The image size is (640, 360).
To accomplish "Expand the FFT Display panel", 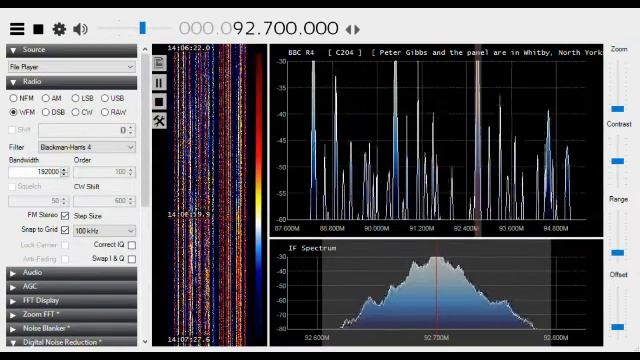I will click(71, 301).
